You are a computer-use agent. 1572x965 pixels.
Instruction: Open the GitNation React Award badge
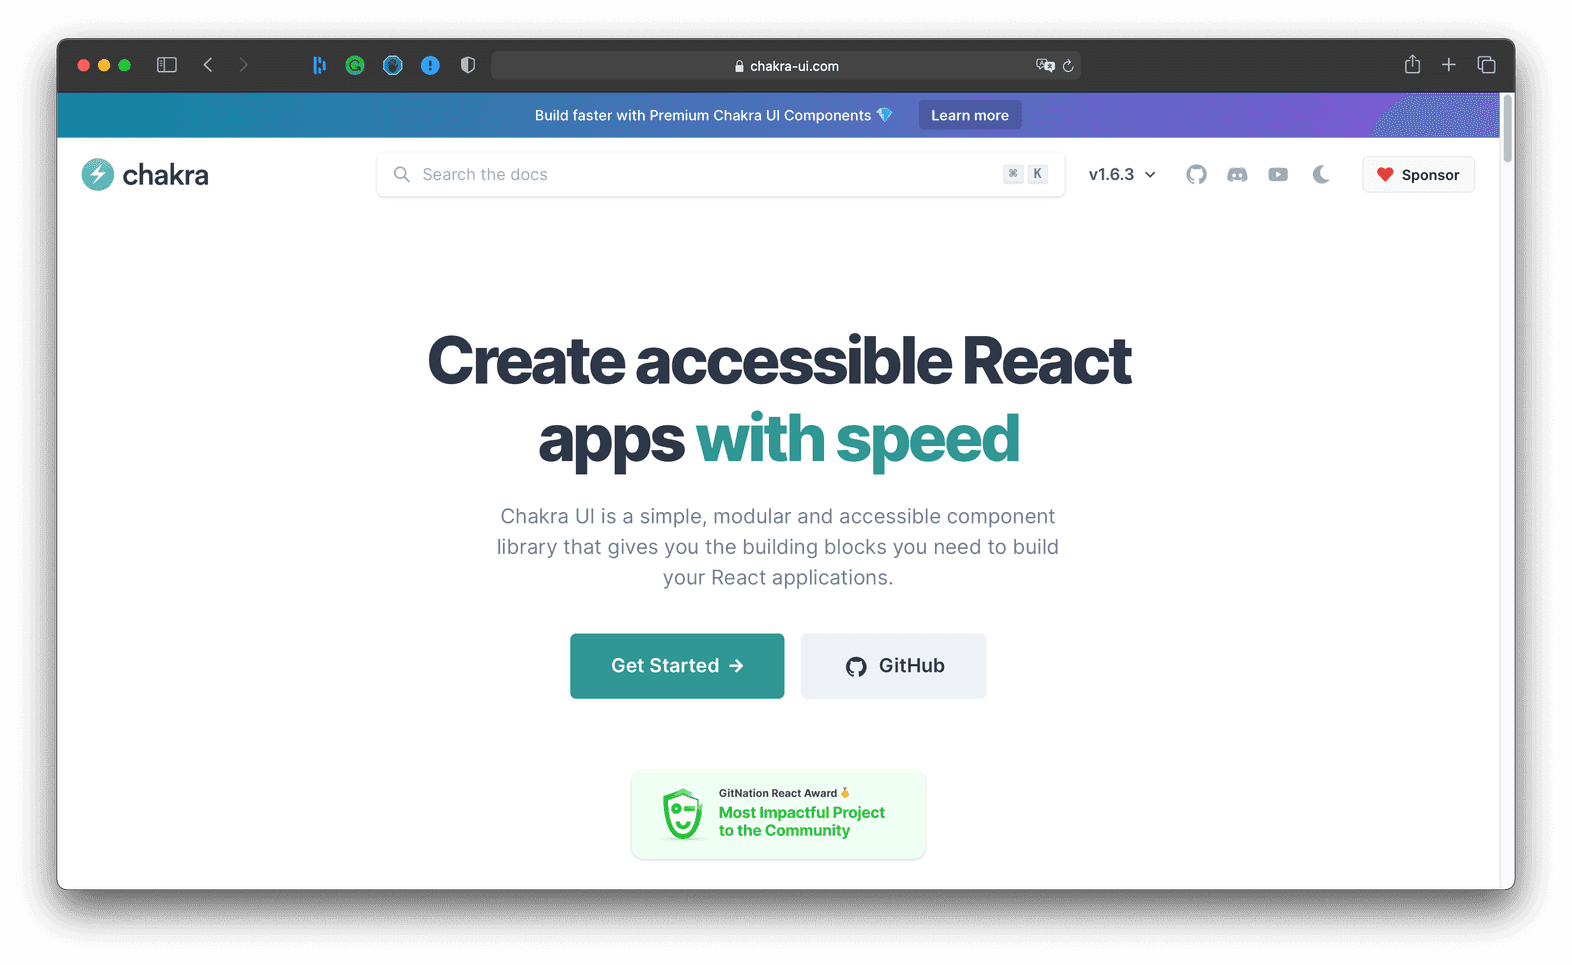[x=778, y=814]
